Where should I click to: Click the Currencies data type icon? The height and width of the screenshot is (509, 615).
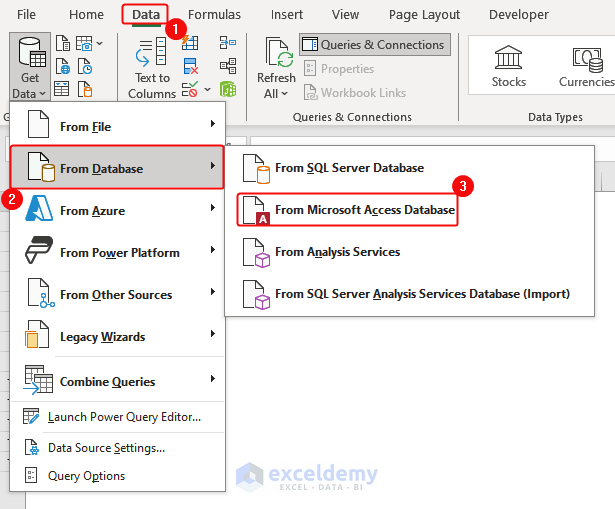click(588, 60)
